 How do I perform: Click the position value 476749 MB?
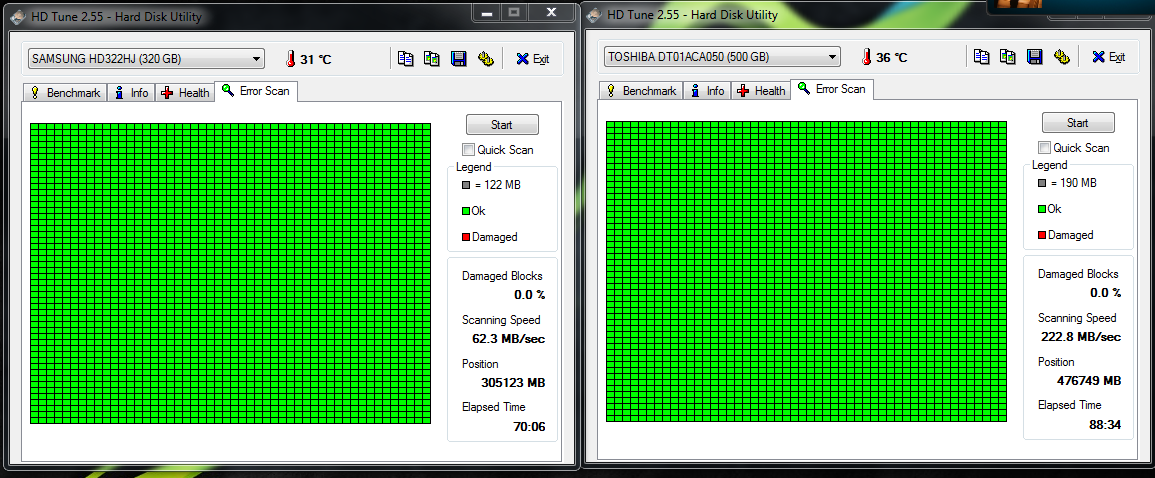tap(1089, 381)
